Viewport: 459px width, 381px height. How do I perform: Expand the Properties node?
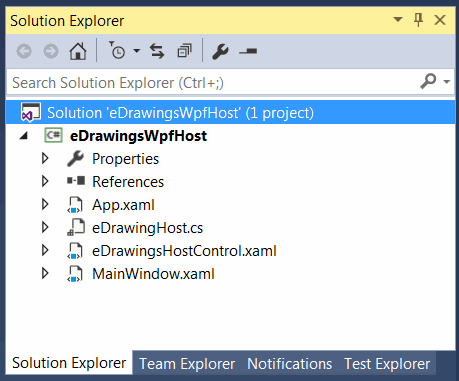point(45,158)
